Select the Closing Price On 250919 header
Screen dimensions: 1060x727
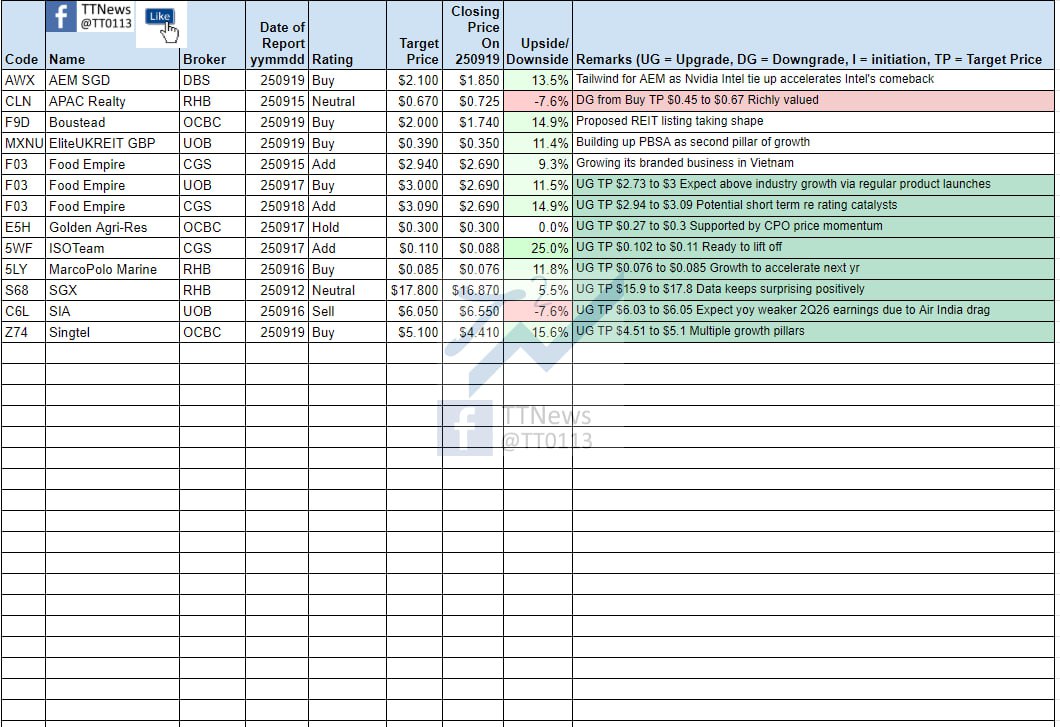click(475, 35)
